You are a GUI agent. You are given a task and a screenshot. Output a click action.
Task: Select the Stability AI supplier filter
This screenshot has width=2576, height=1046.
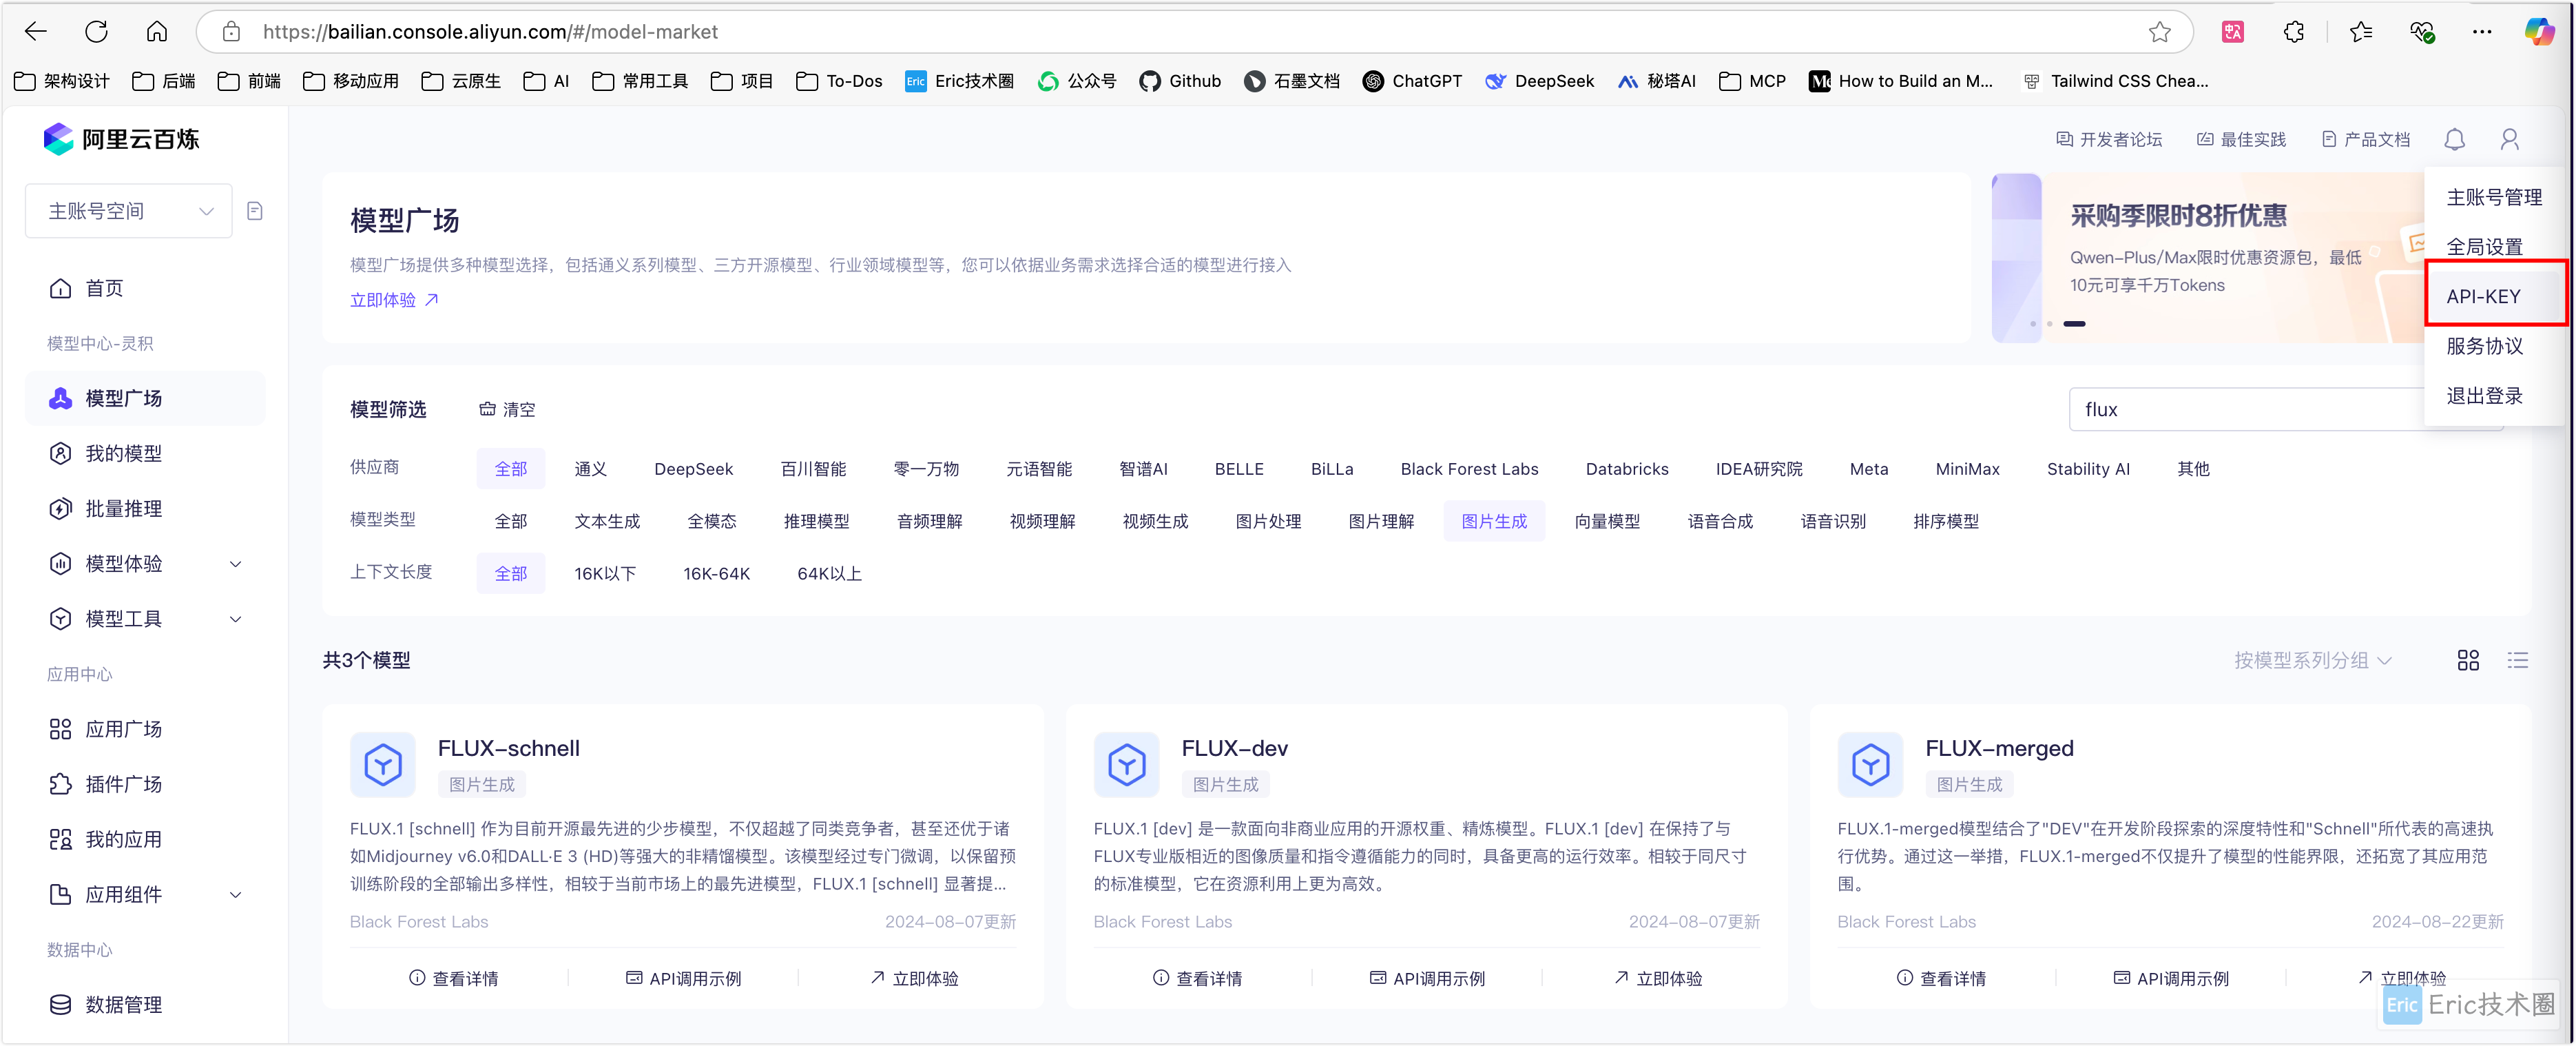pyautogui.click(x=2088, y=469)
